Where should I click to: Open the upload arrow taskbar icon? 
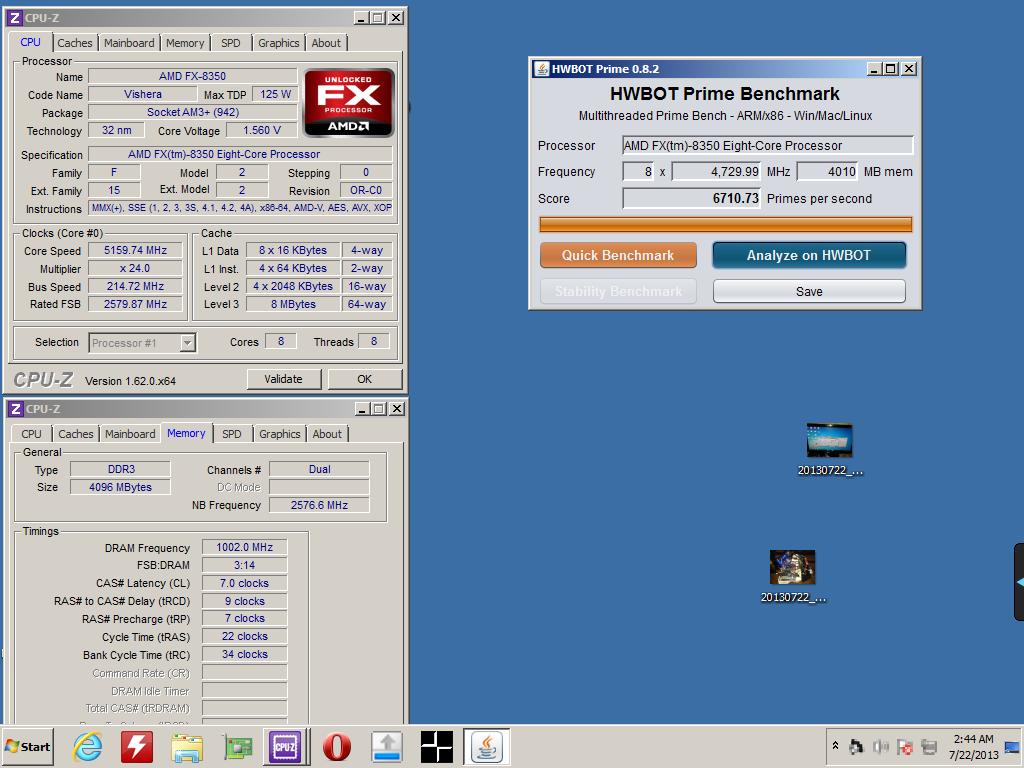pos(386,746)
